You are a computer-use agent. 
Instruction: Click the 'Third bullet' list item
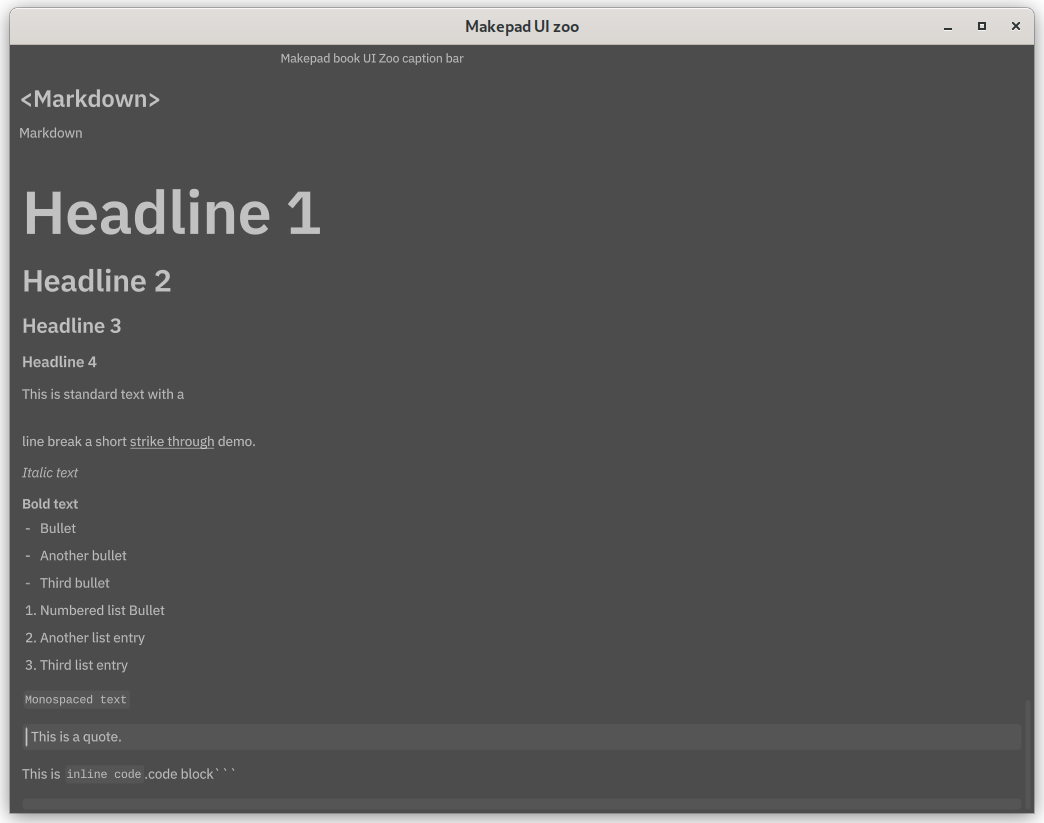75,582
